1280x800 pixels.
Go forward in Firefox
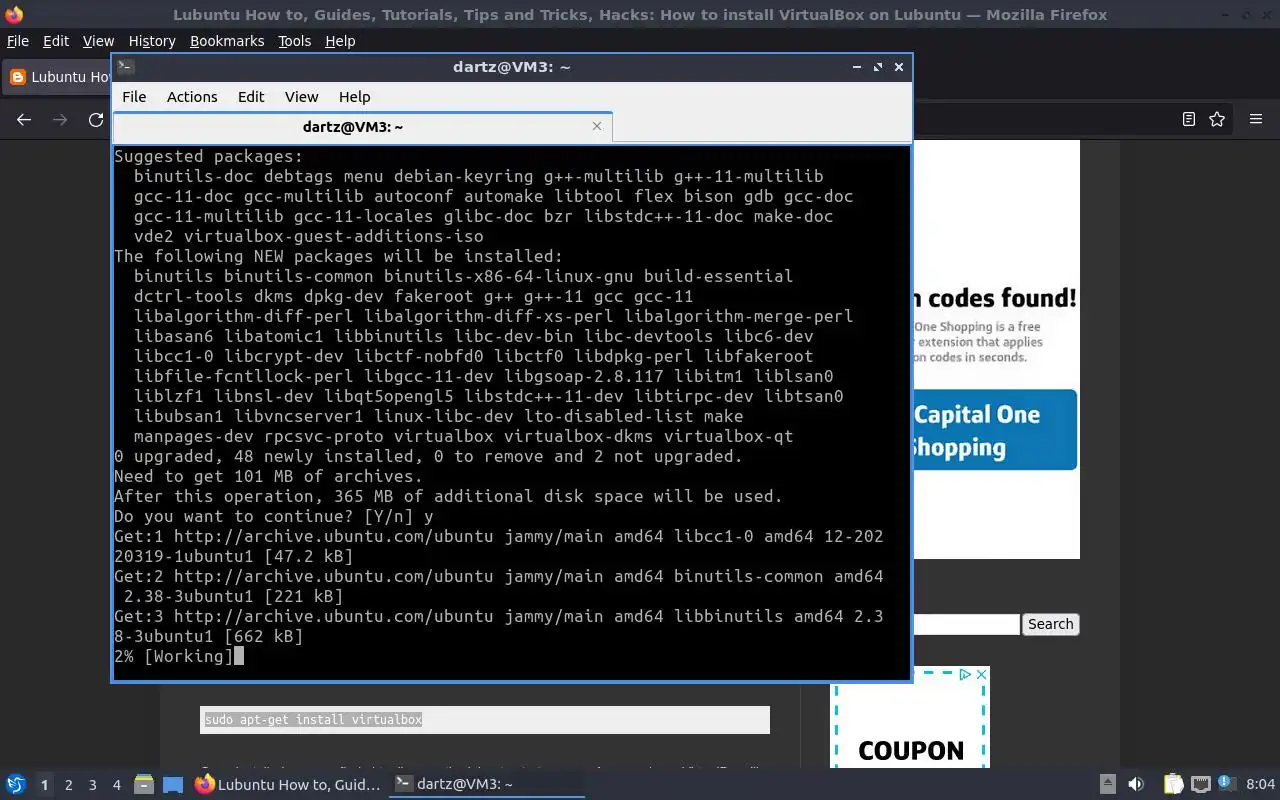click(x=60, y=120)
